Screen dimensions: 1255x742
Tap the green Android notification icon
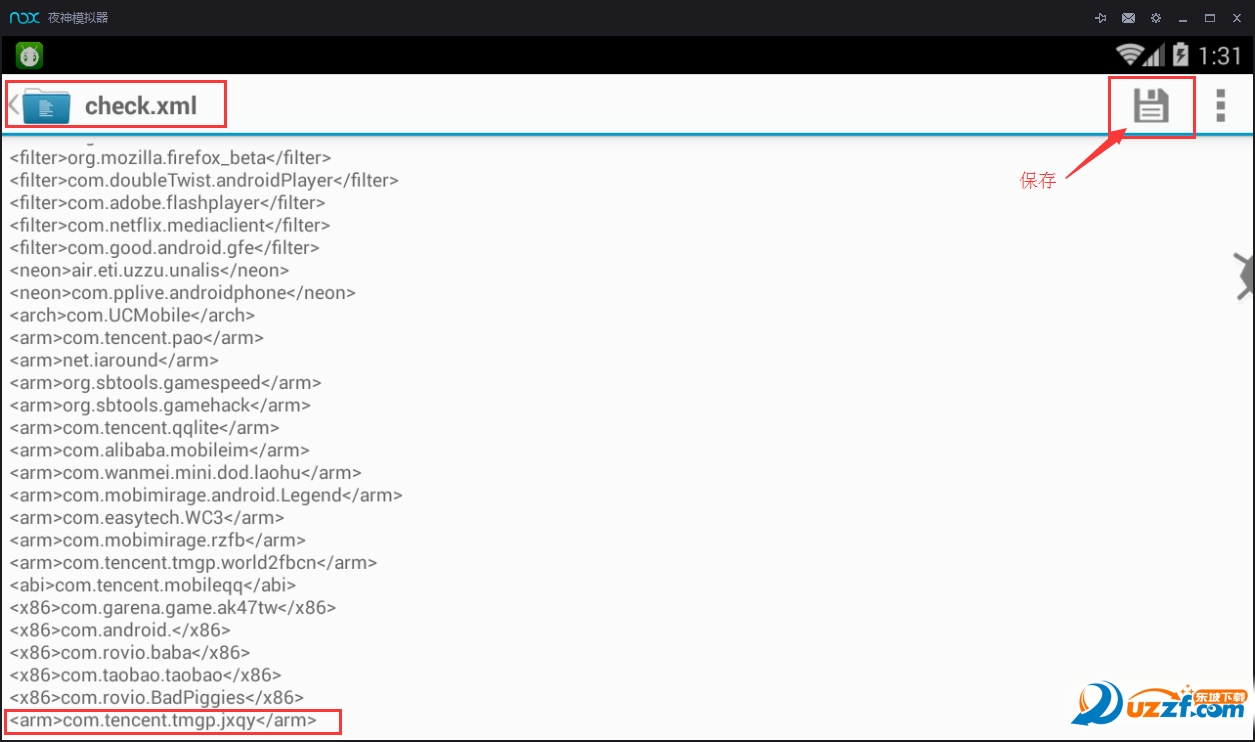pos(30,55)
